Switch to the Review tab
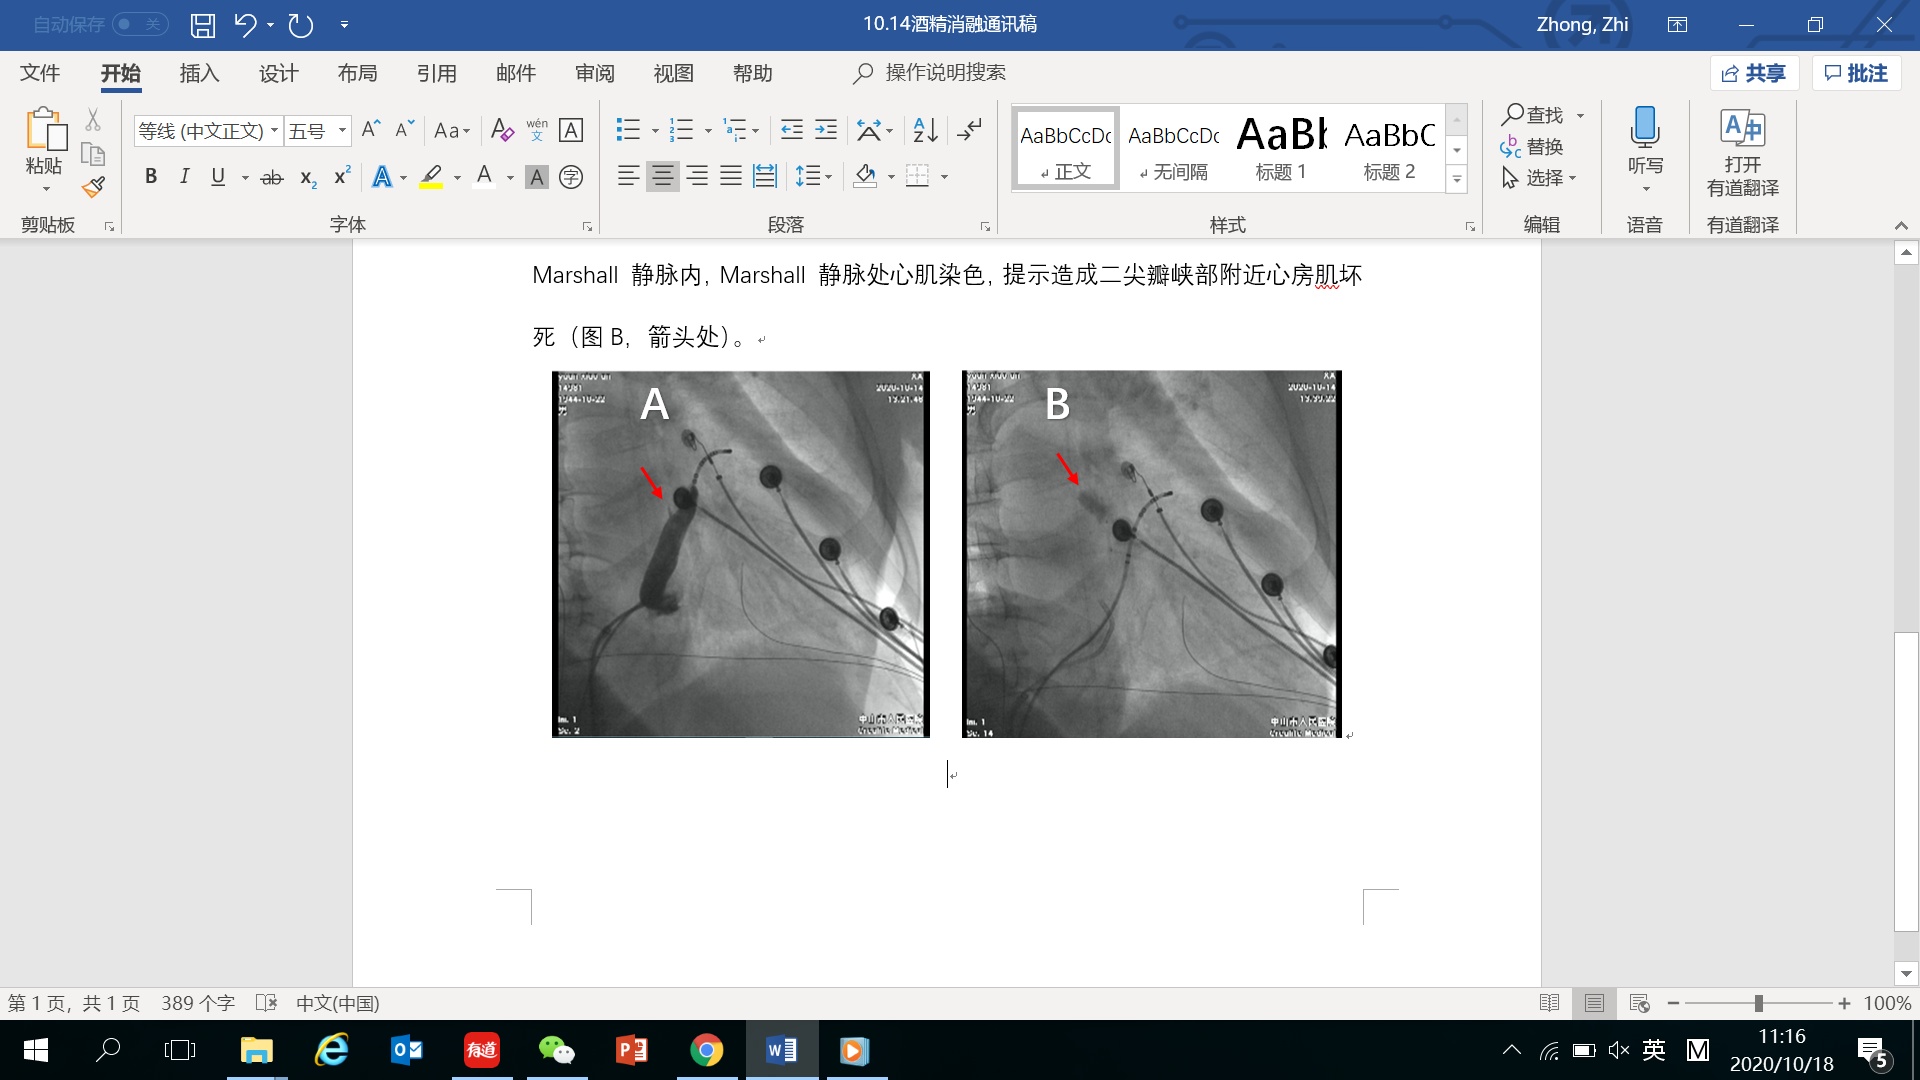Image resolution: width=1920 pixels, height=1080 pixels. [595, 73]
